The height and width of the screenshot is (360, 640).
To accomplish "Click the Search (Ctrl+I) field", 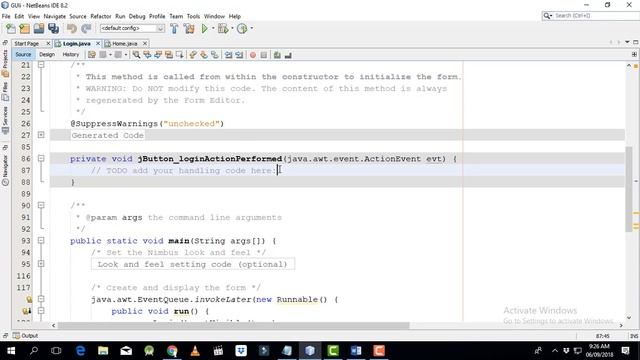I will point(590,16).
